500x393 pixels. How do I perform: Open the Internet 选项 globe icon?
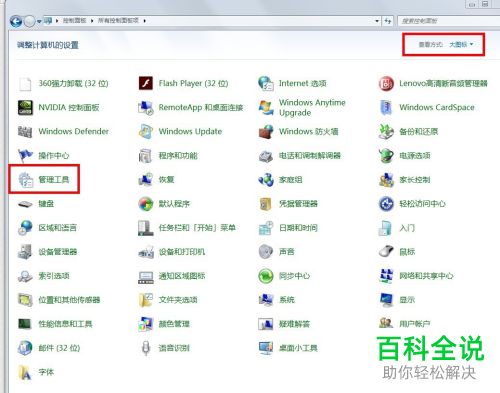266,83
